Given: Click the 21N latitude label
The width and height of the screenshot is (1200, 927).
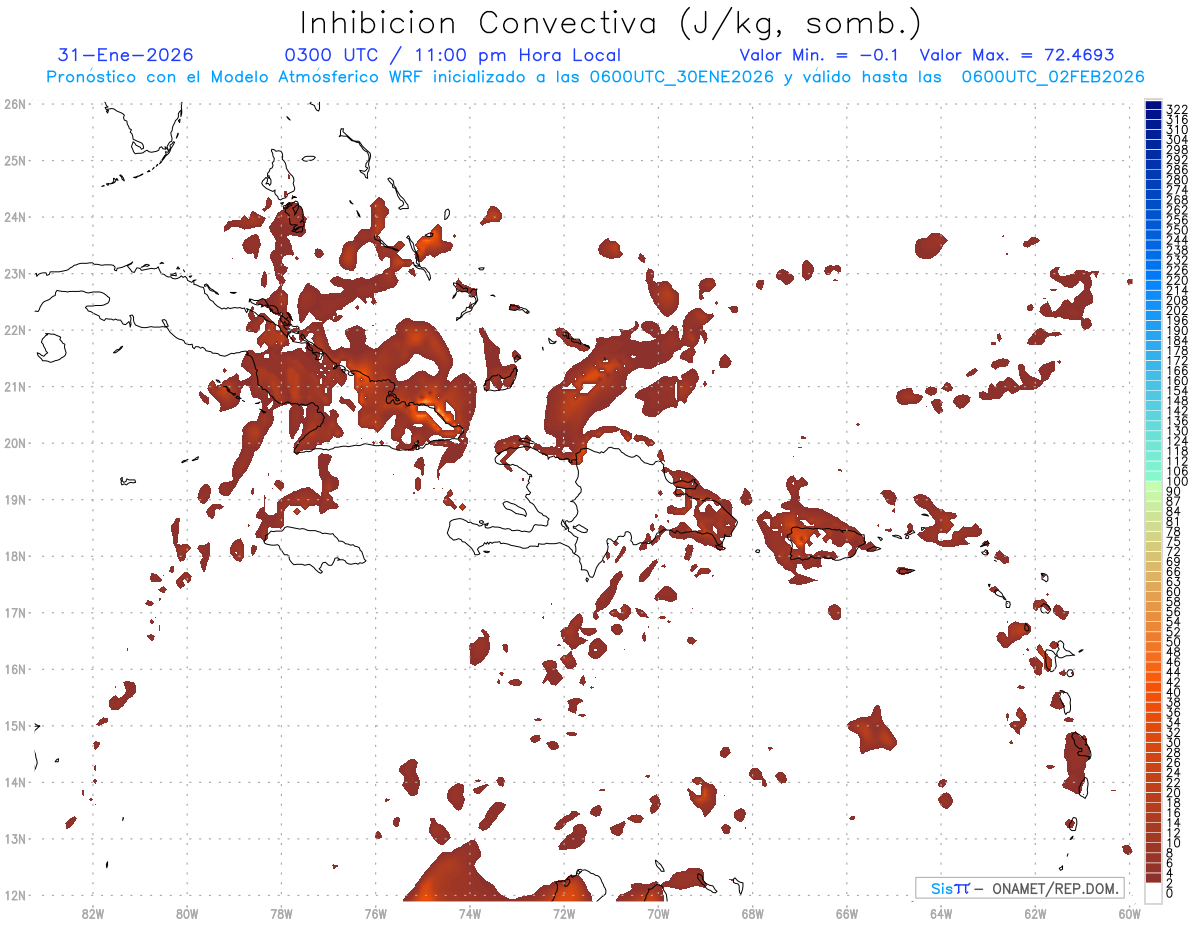Looking at the screenshot, I should (15, 386).
